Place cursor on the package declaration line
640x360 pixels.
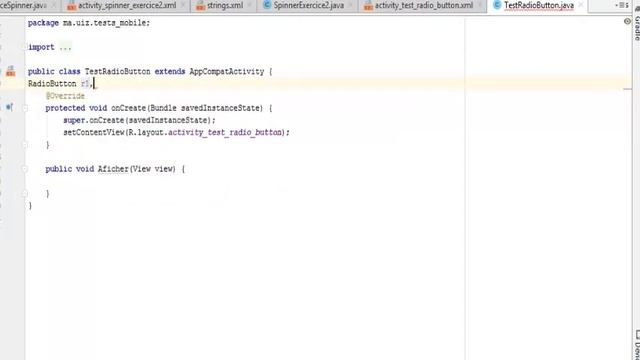(89, 23)
